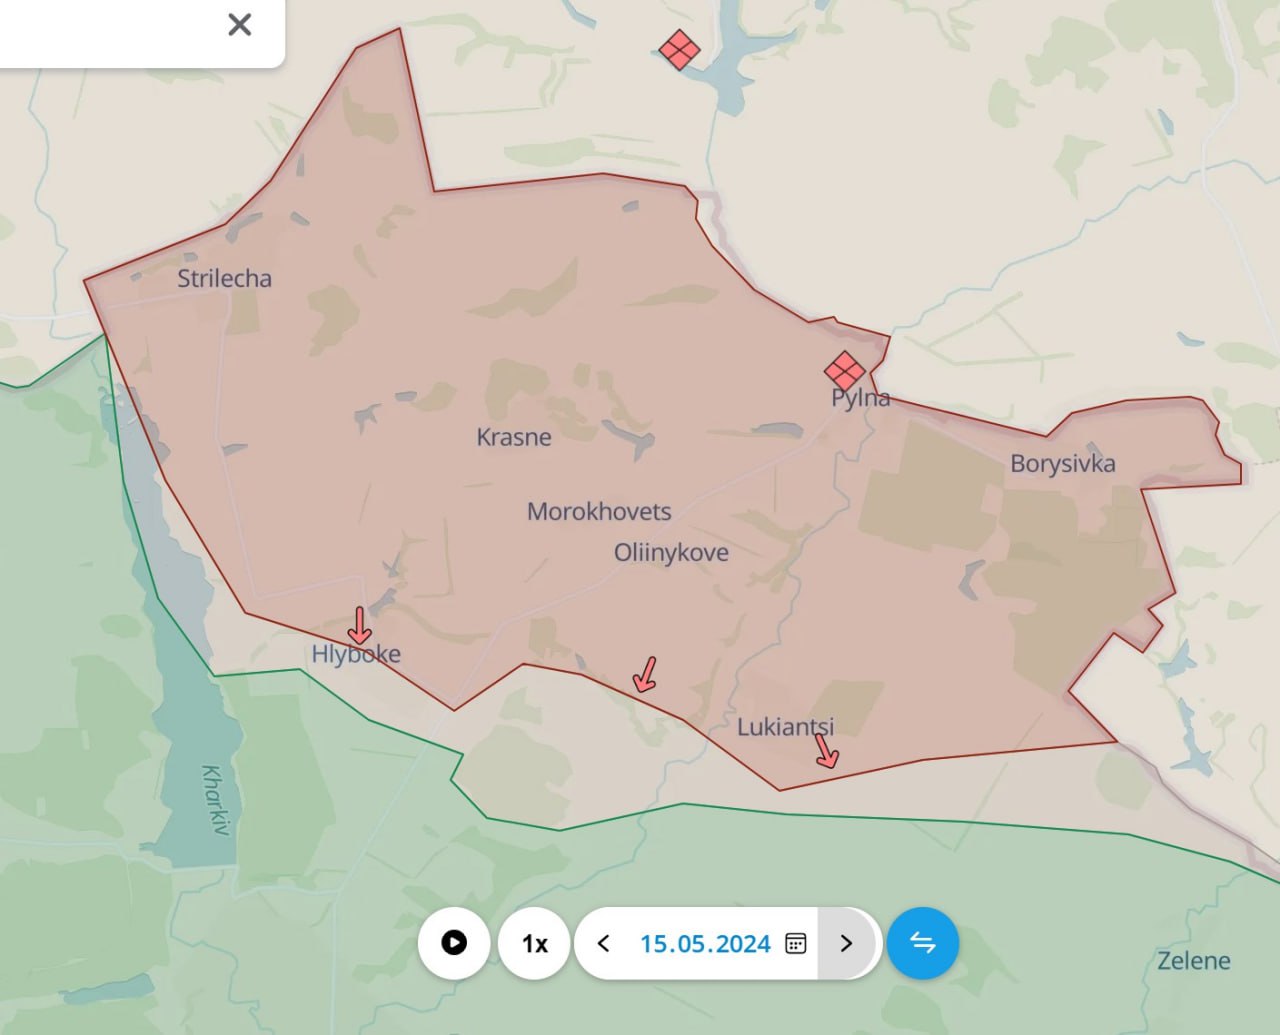The width and height of the screenshot is (1280, 1035).
Task: Click the red attack arrow above Hlyboke
Action: click(x=359, y=626)
